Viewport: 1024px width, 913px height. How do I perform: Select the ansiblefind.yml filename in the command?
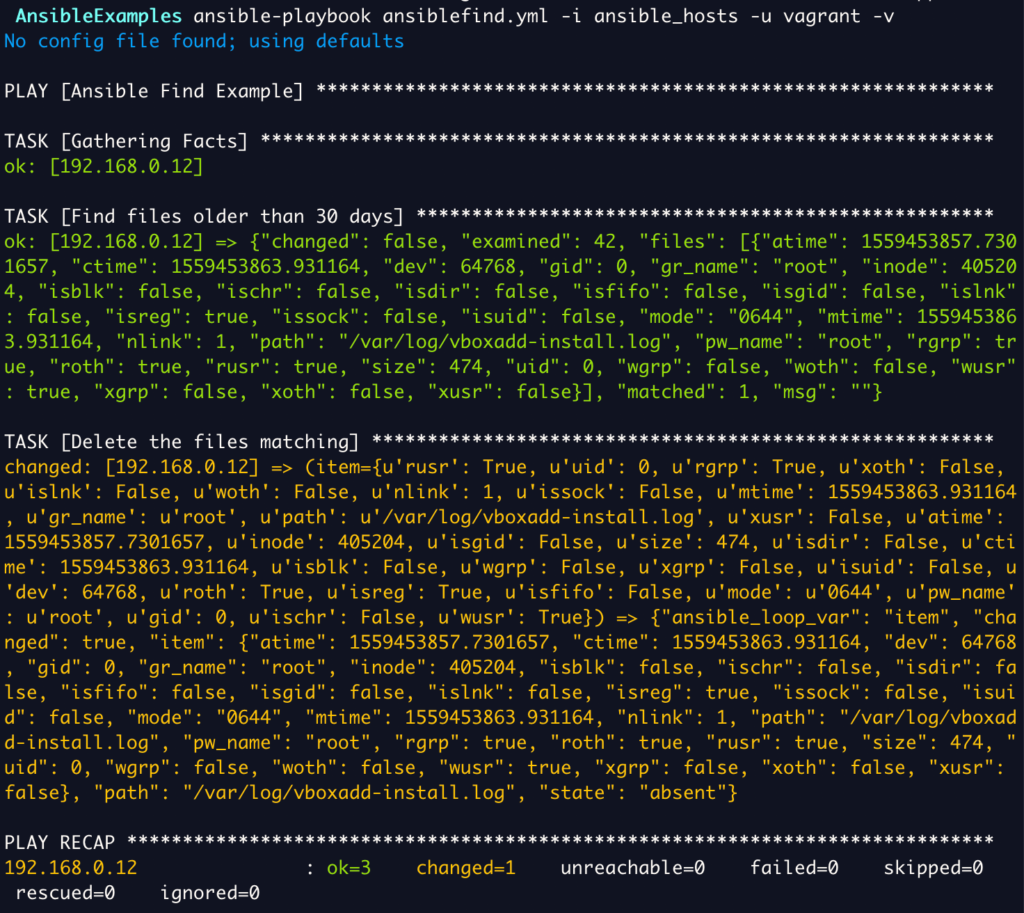coord(466,16)
